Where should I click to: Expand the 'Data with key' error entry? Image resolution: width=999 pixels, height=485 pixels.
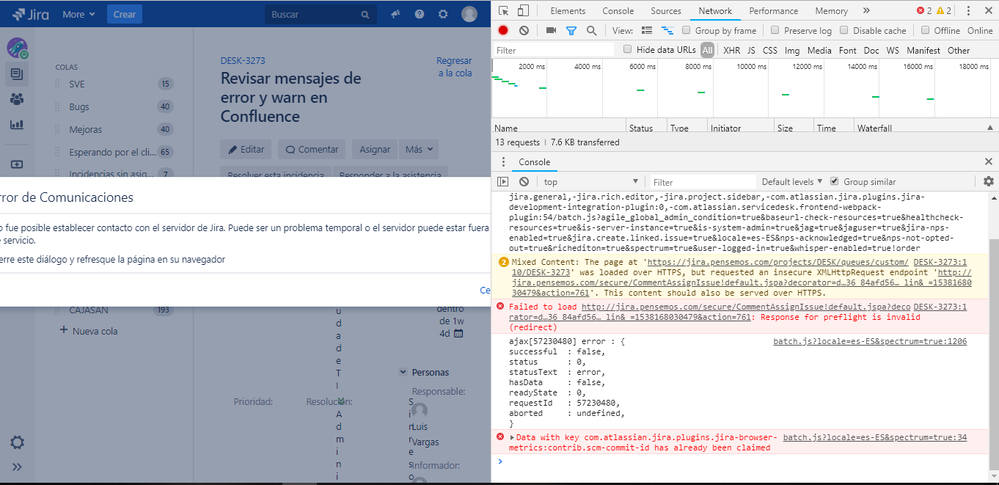point(512,437)
